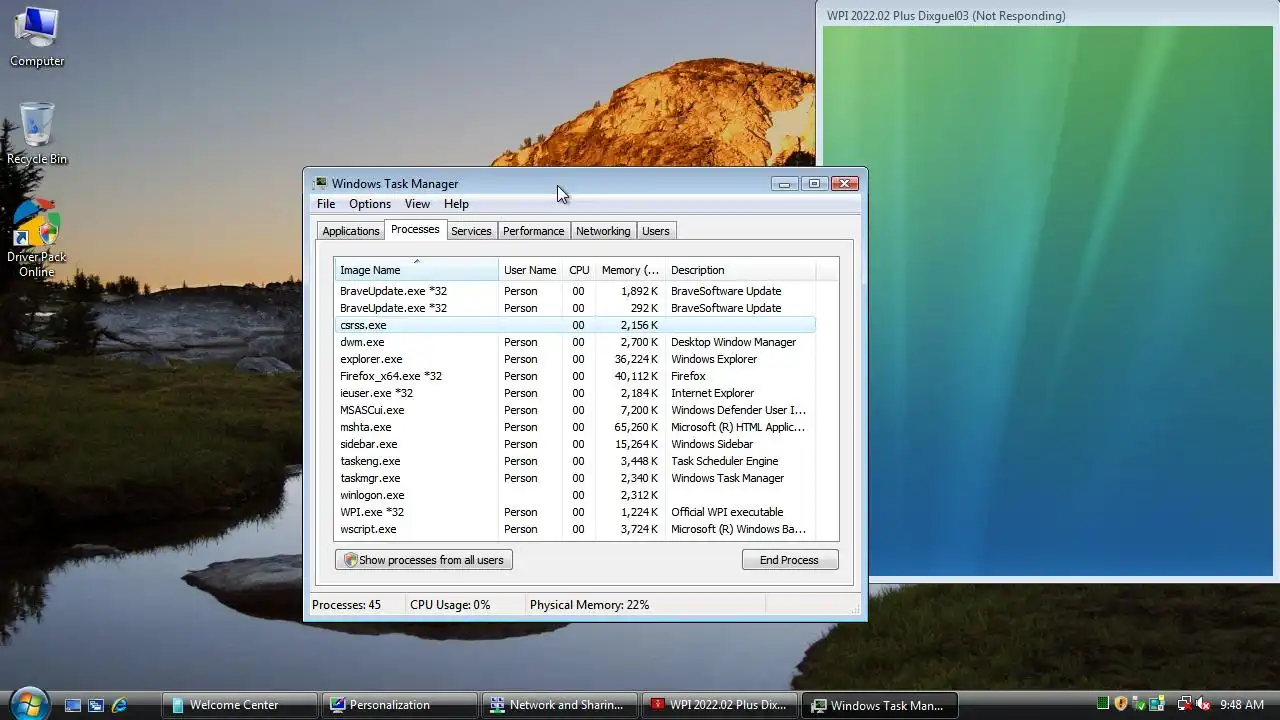Select the ieuser.exe *32 process row
Viewport: 1280px width, 720px height.
pyautogui.click(x=575, y=393)
